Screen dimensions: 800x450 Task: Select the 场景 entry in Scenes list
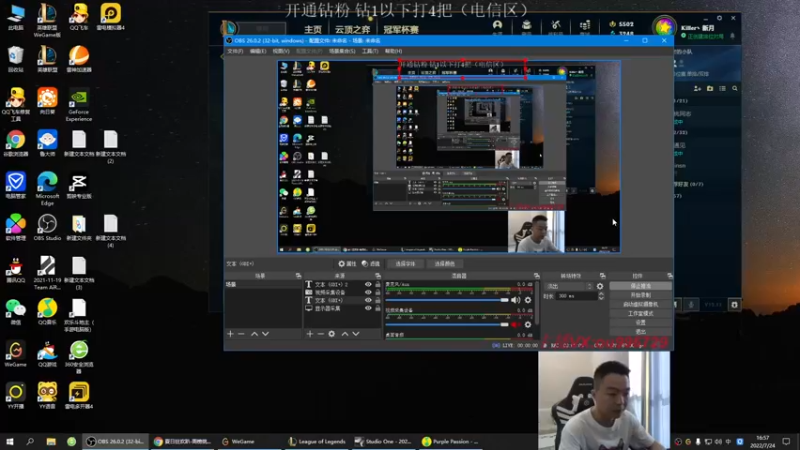(263, 284)
